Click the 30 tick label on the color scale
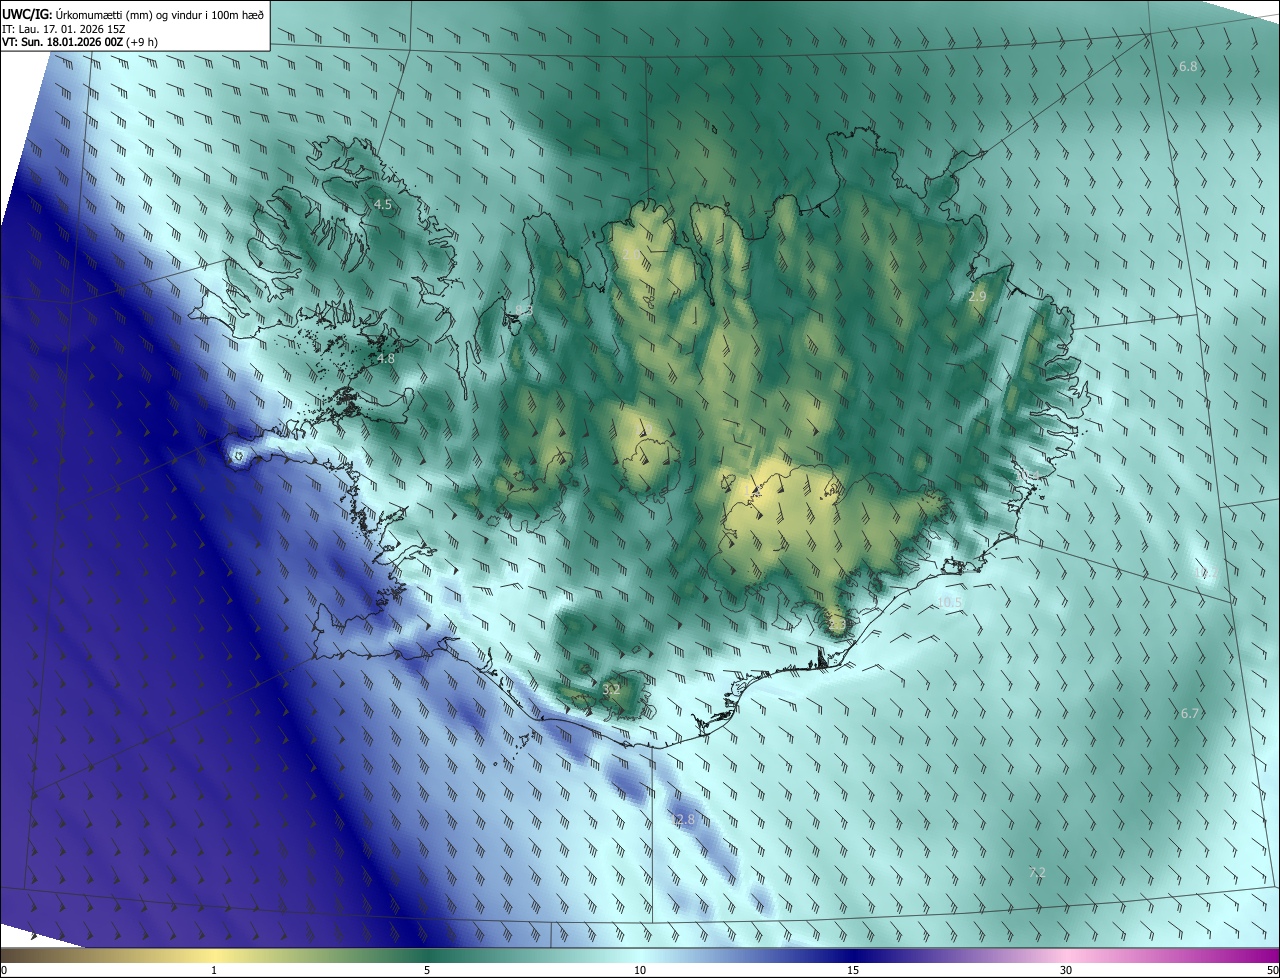This screenshot has height=978, width=1280. [1066, 970]
